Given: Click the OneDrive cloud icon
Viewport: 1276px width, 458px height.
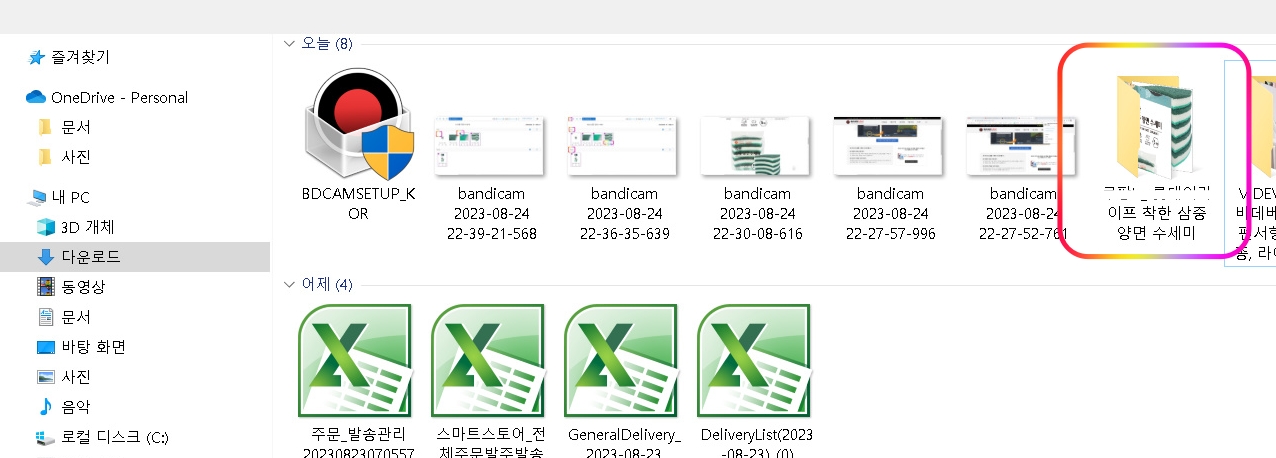Looking at the screenshot, I should coord(36,97).
